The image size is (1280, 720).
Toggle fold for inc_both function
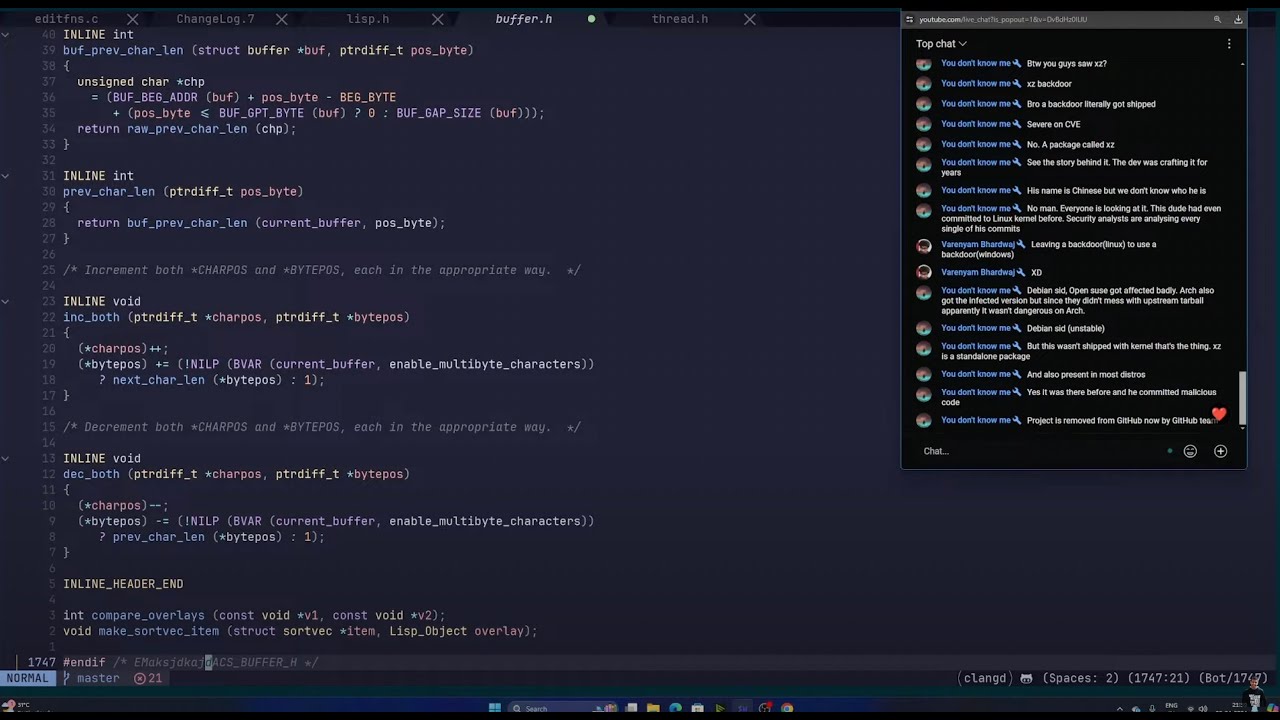point(6,301)
